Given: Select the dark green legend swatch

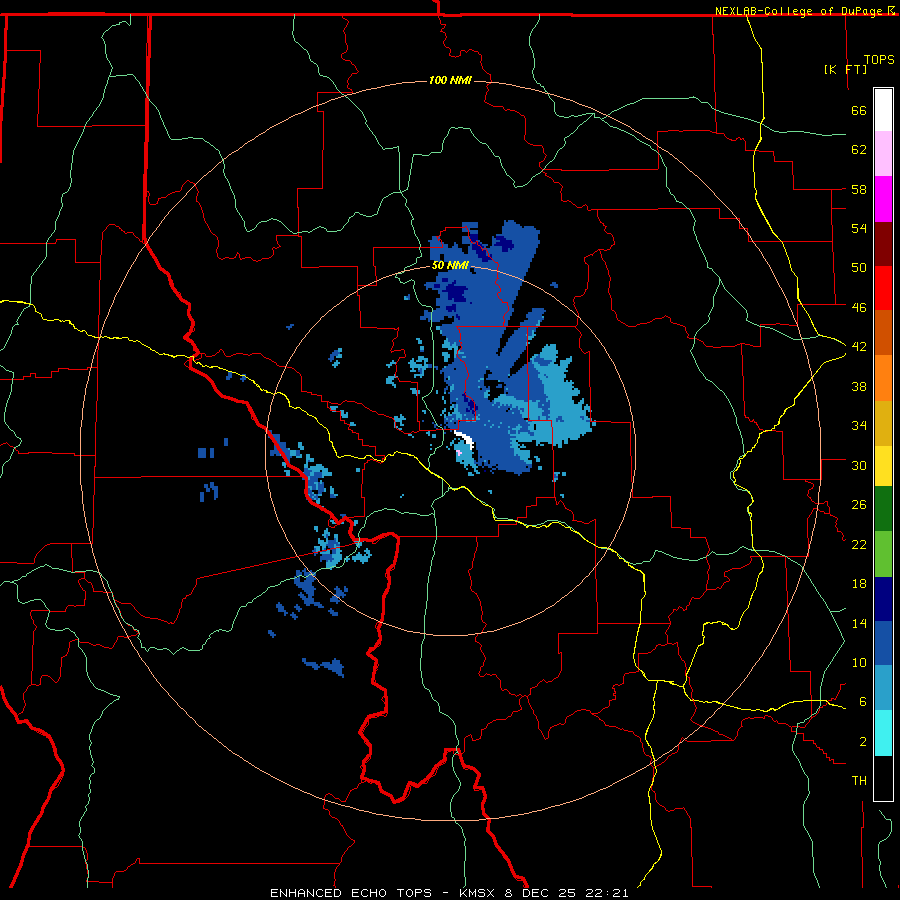Looking at the screenshot, I should (883, 509).
